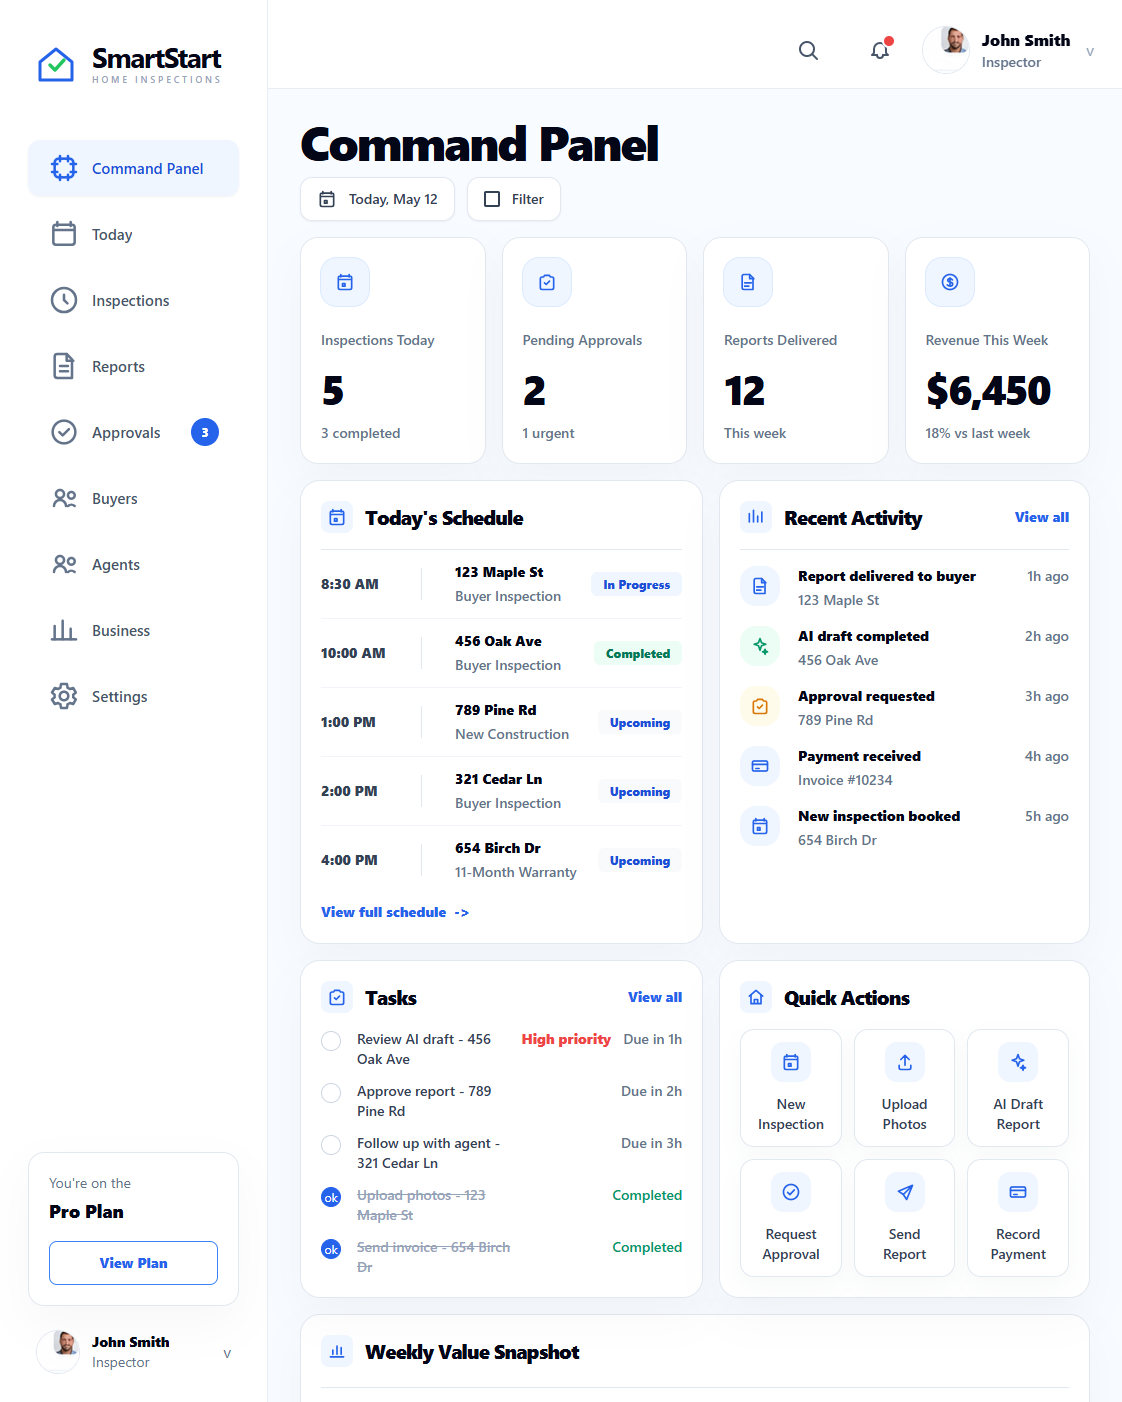Image resolution: width=1122 pixels, height=1402 pixels.
Task: Open the notifications bell icon
Action: (x=880, y=50)
